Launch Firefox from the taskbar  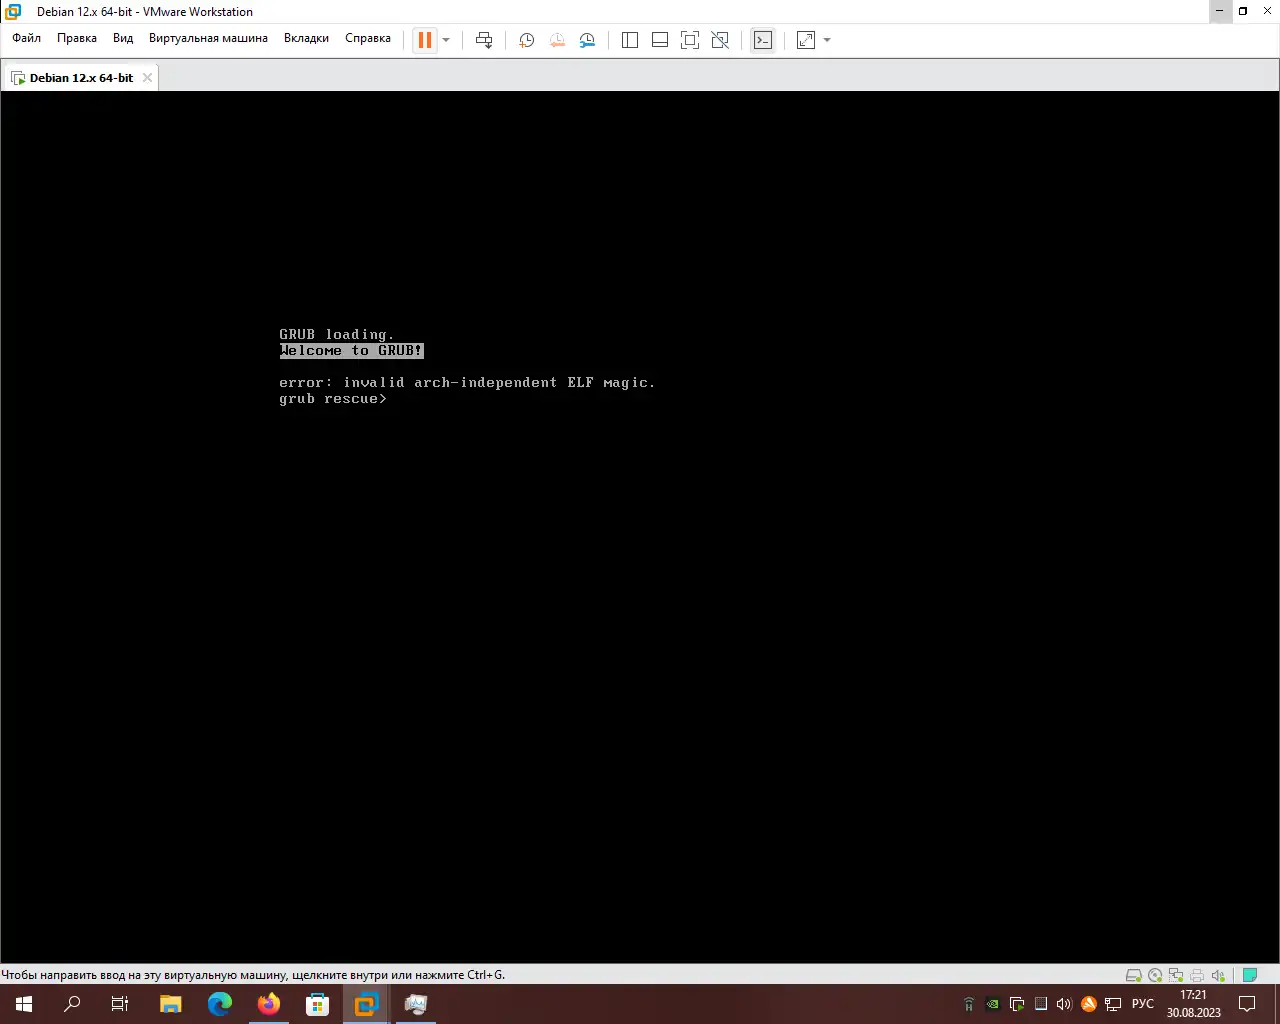tap(269, 1004)
